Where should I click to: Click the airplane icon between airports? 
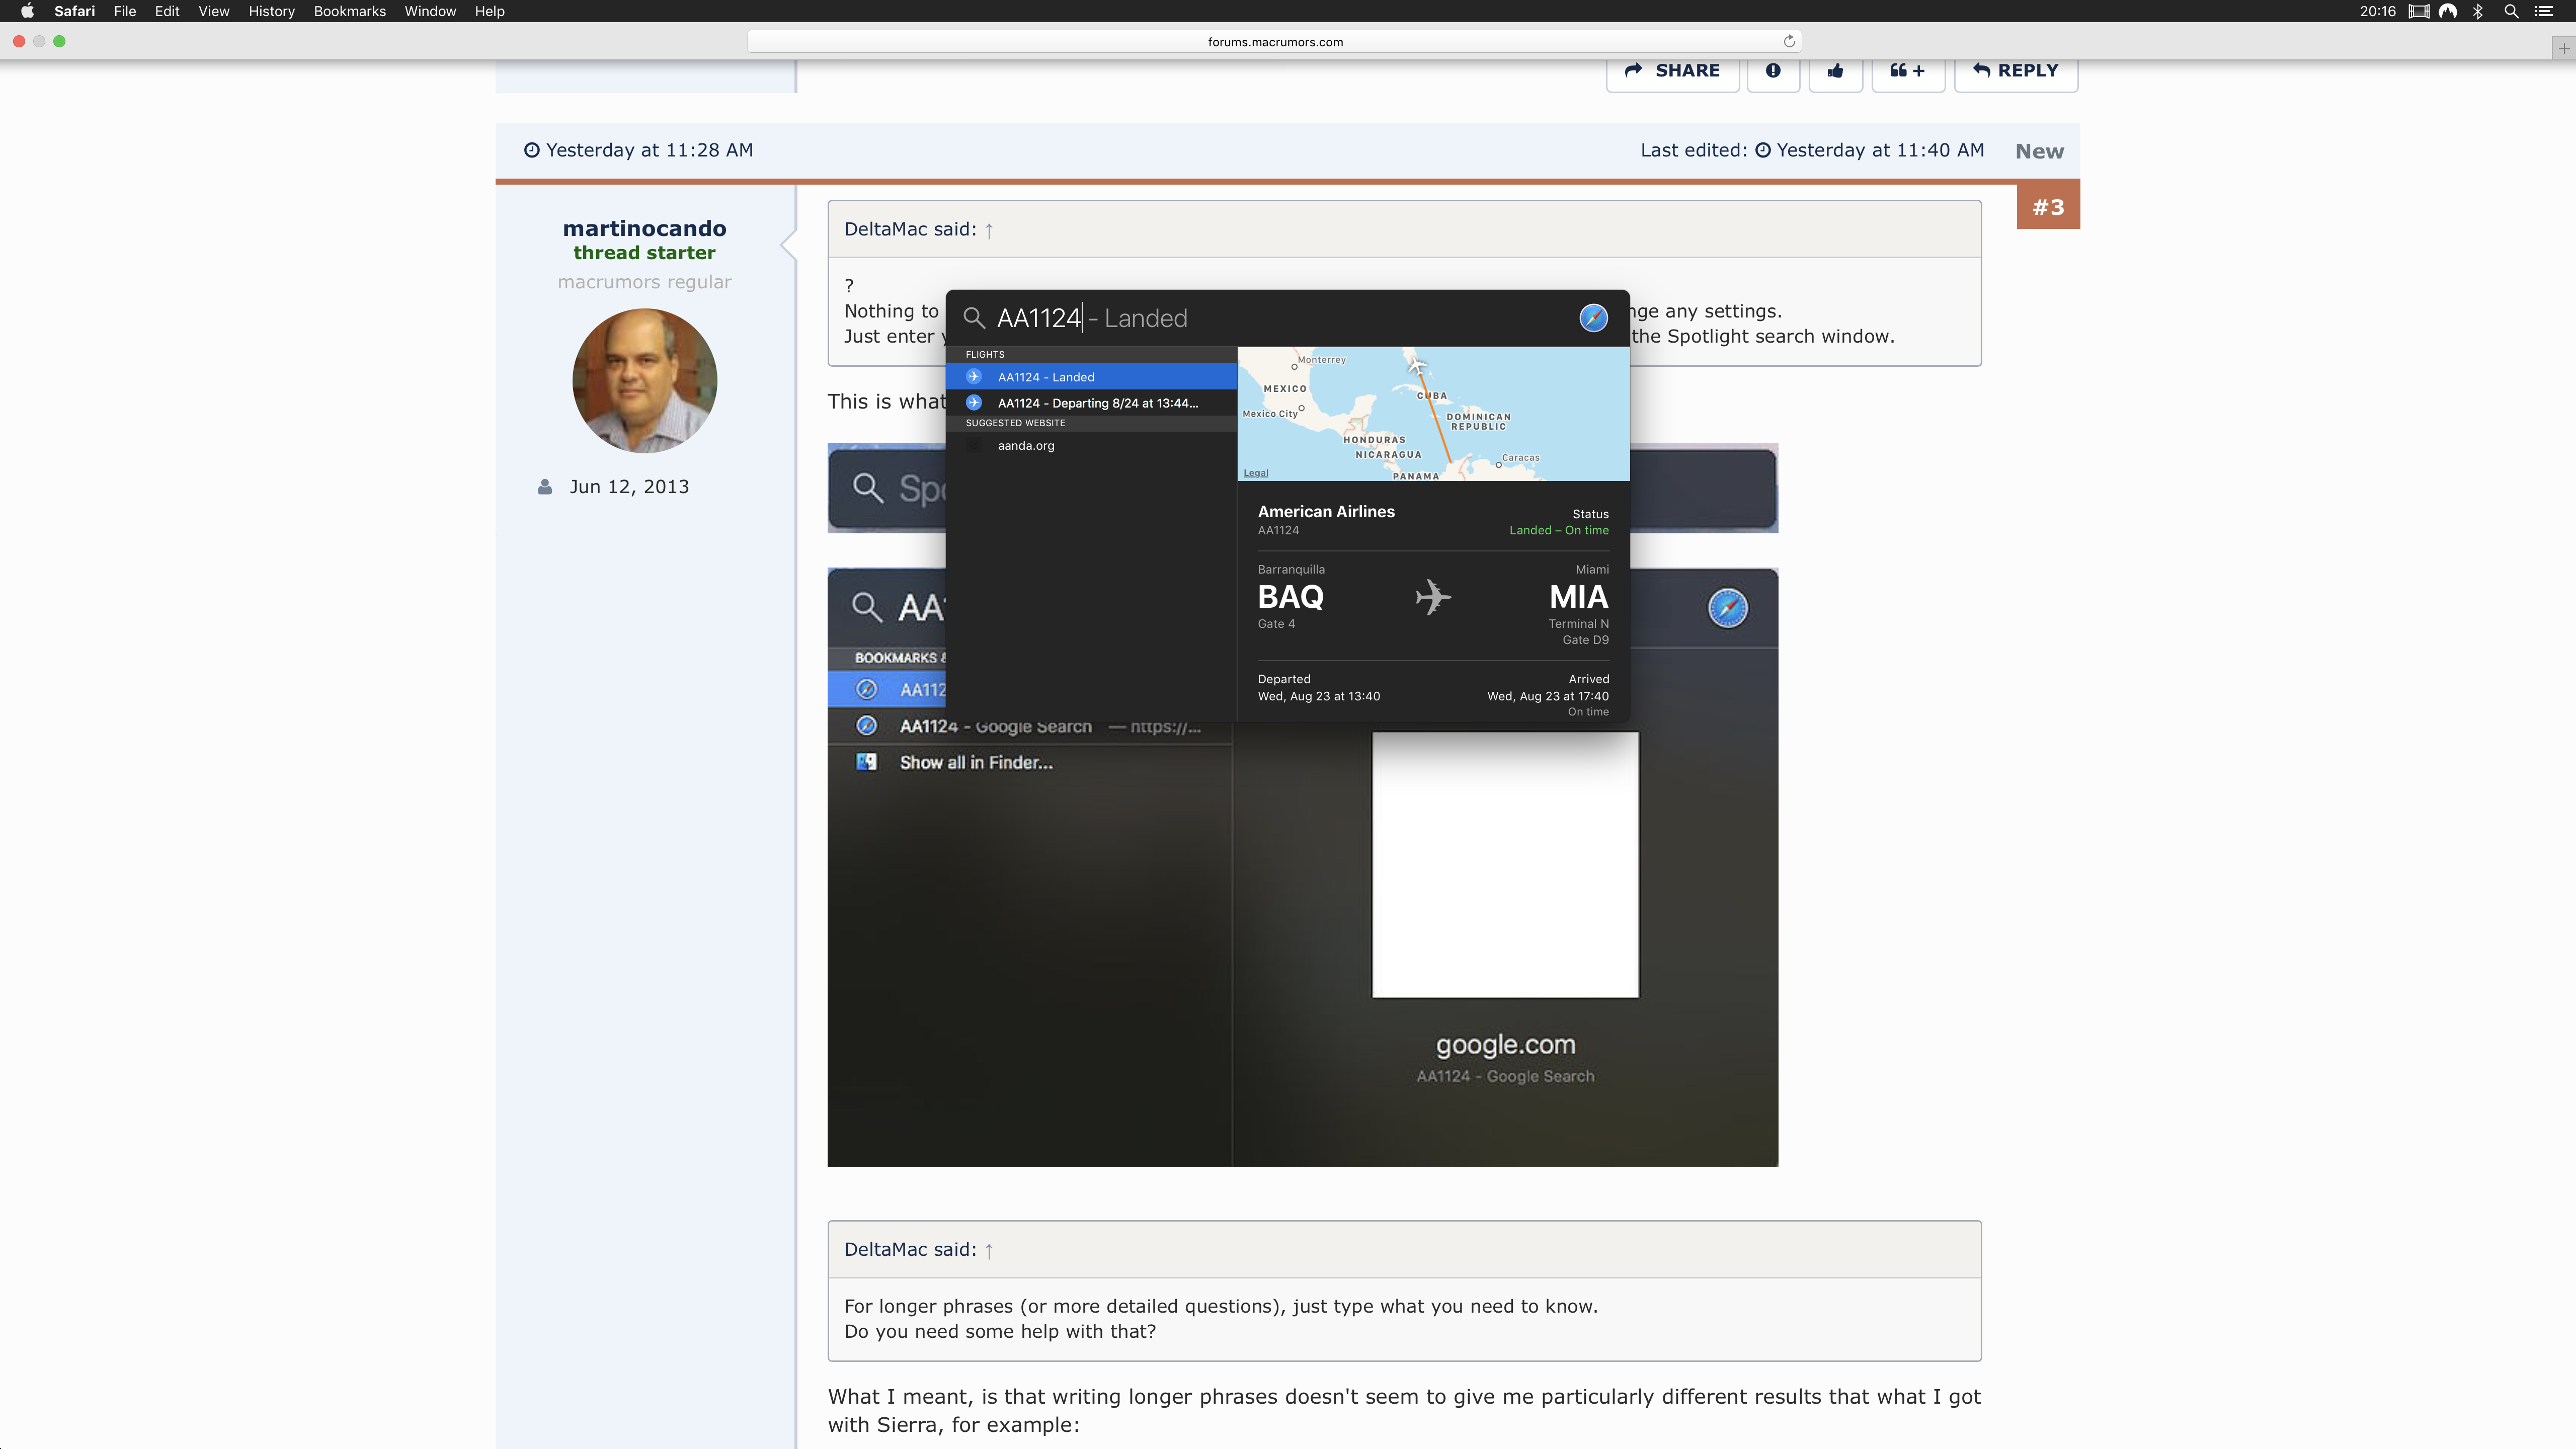(1433, 597)
